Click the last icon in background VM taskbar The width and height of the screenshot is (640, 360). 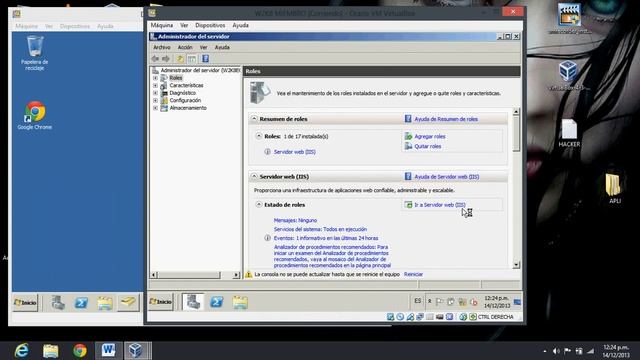coord(128,302)
